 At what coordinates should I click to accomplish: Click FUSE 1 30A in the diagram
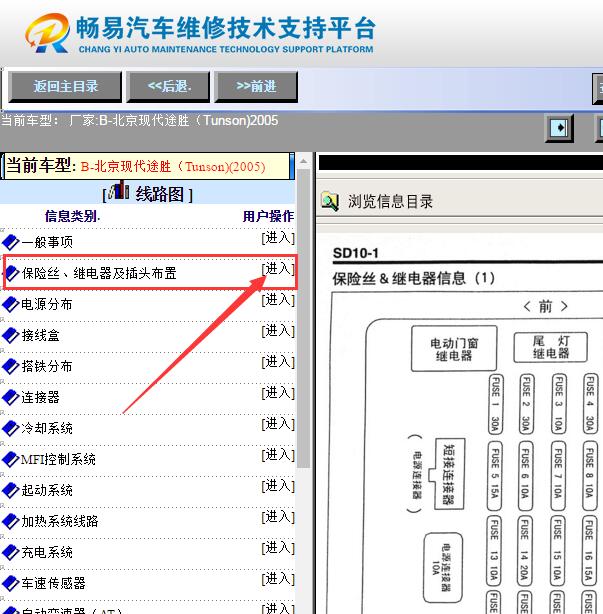tap(495, 404)
